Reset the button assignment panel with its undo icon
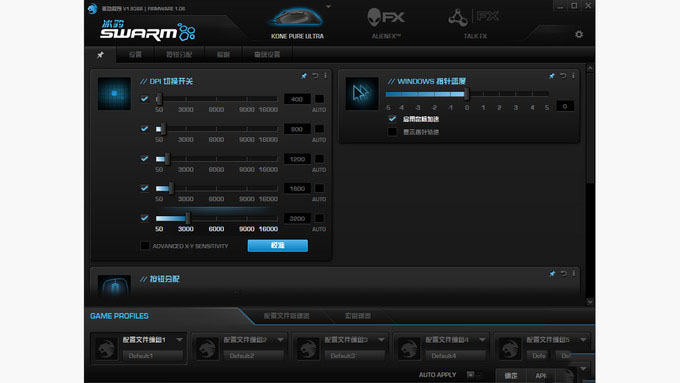 pyautogui.click(x=563, y=274)
